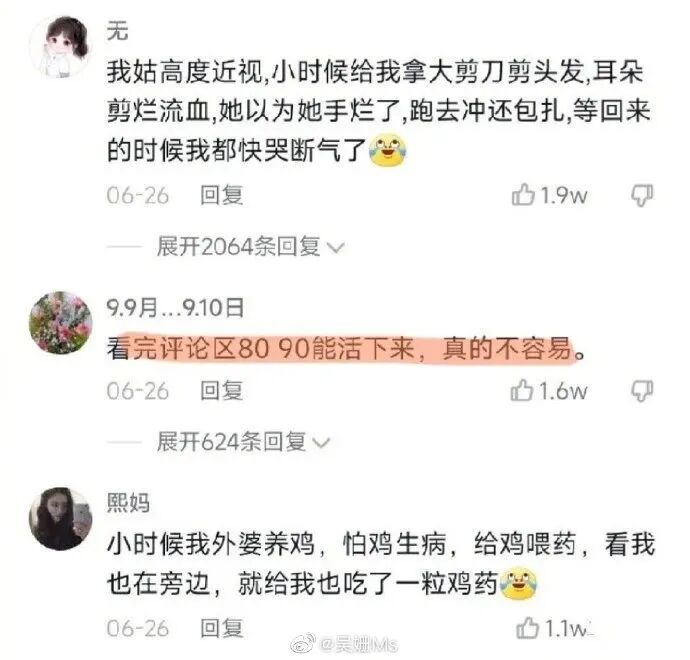Open the profile avatar of user 无
This screenshot has width=690, height=660.
[x=61, y=48]
